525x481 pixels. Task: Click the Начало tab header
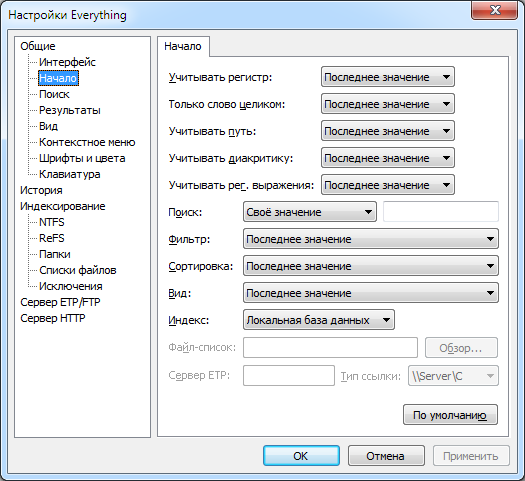183,46
